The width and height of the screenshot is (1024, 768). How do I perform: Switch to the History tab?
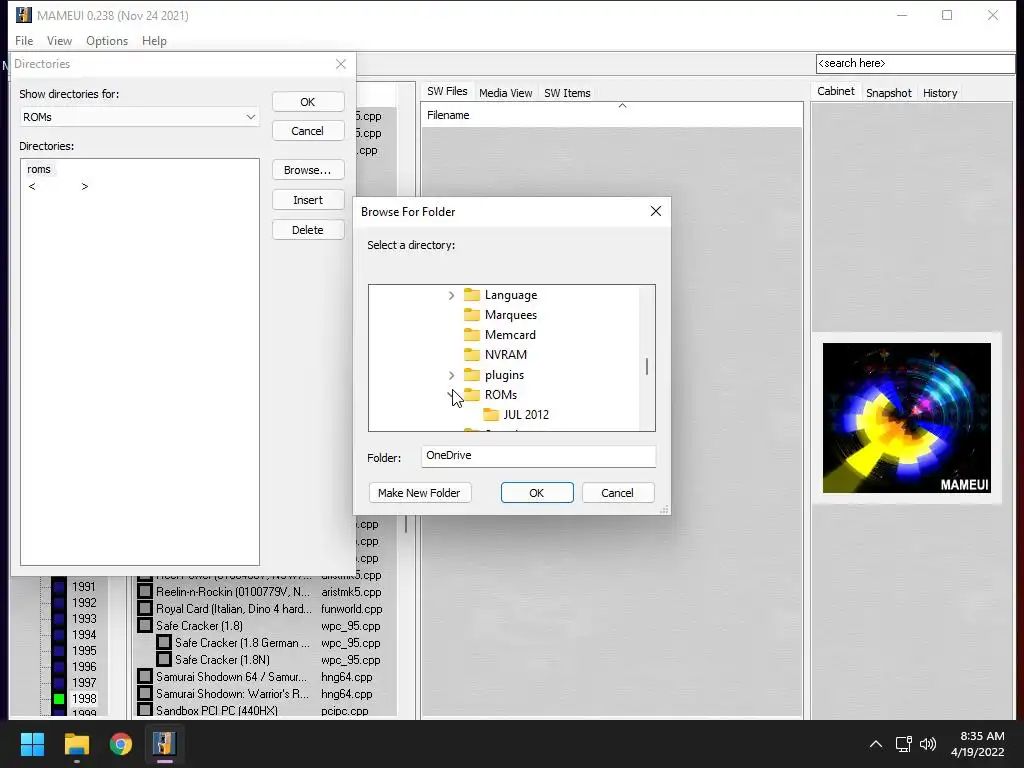(940, 93)
